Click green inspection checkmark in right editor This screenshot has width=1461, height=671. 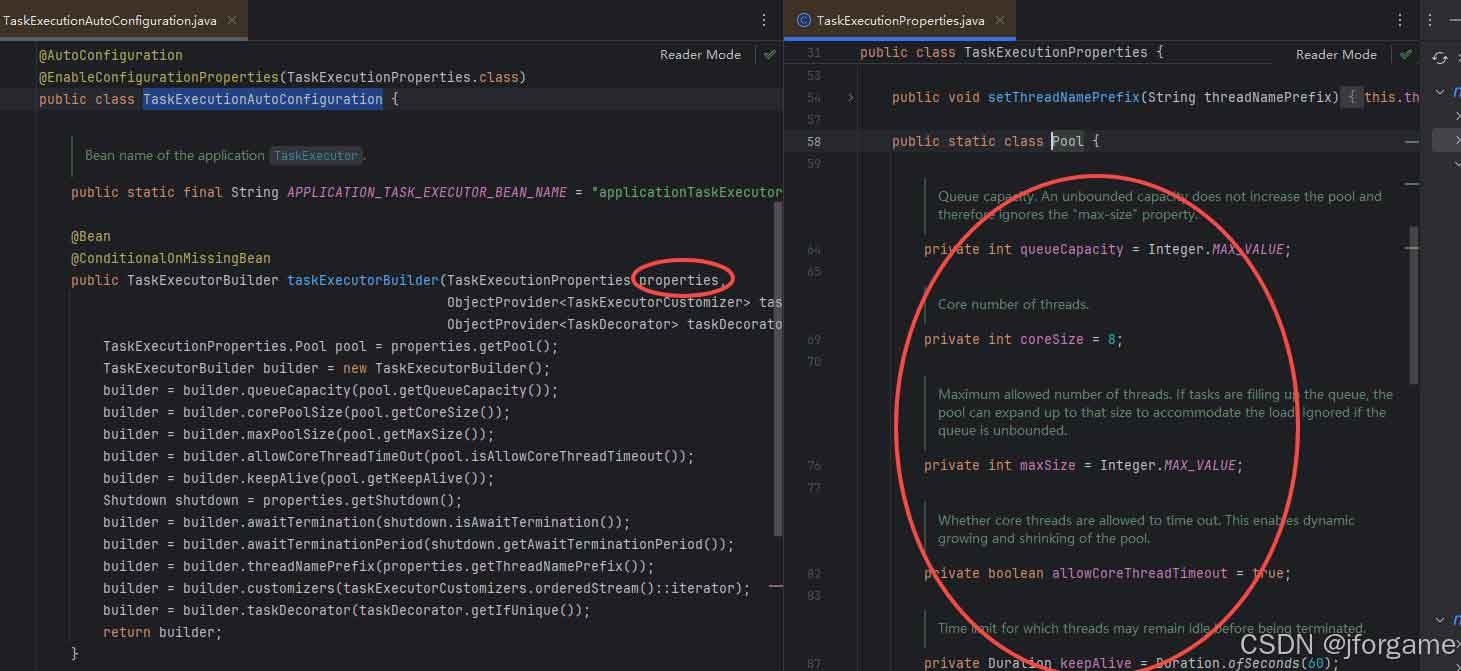1406,55
